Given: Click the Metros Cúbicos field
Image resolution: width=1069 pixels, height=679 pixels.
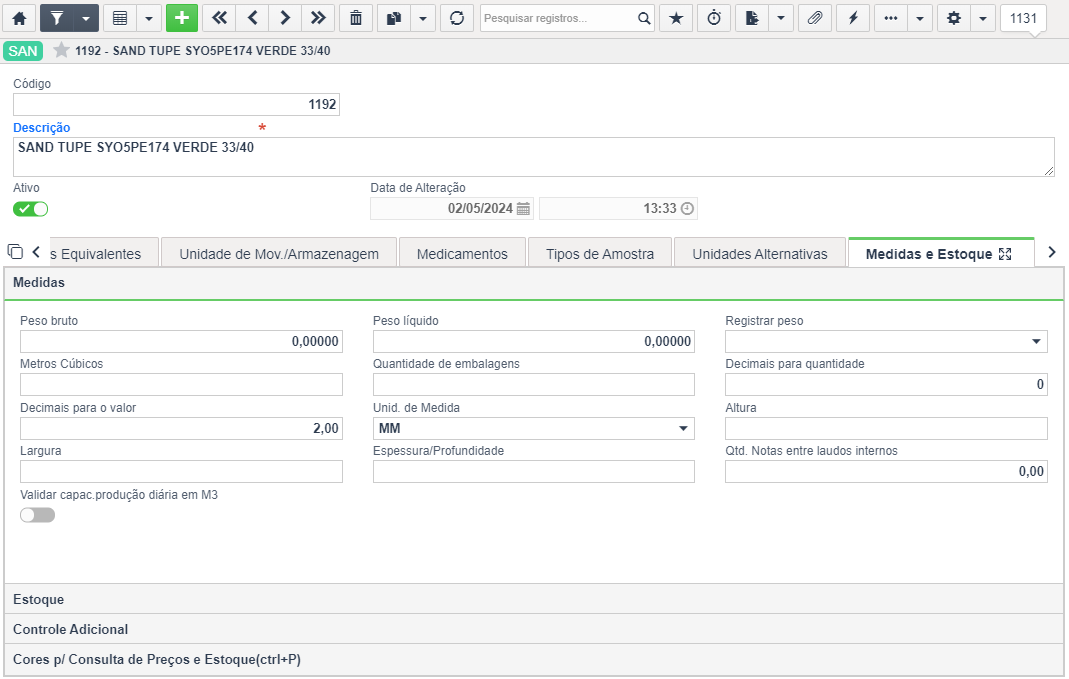Looking at the screenshot, I should pos(181,384).
